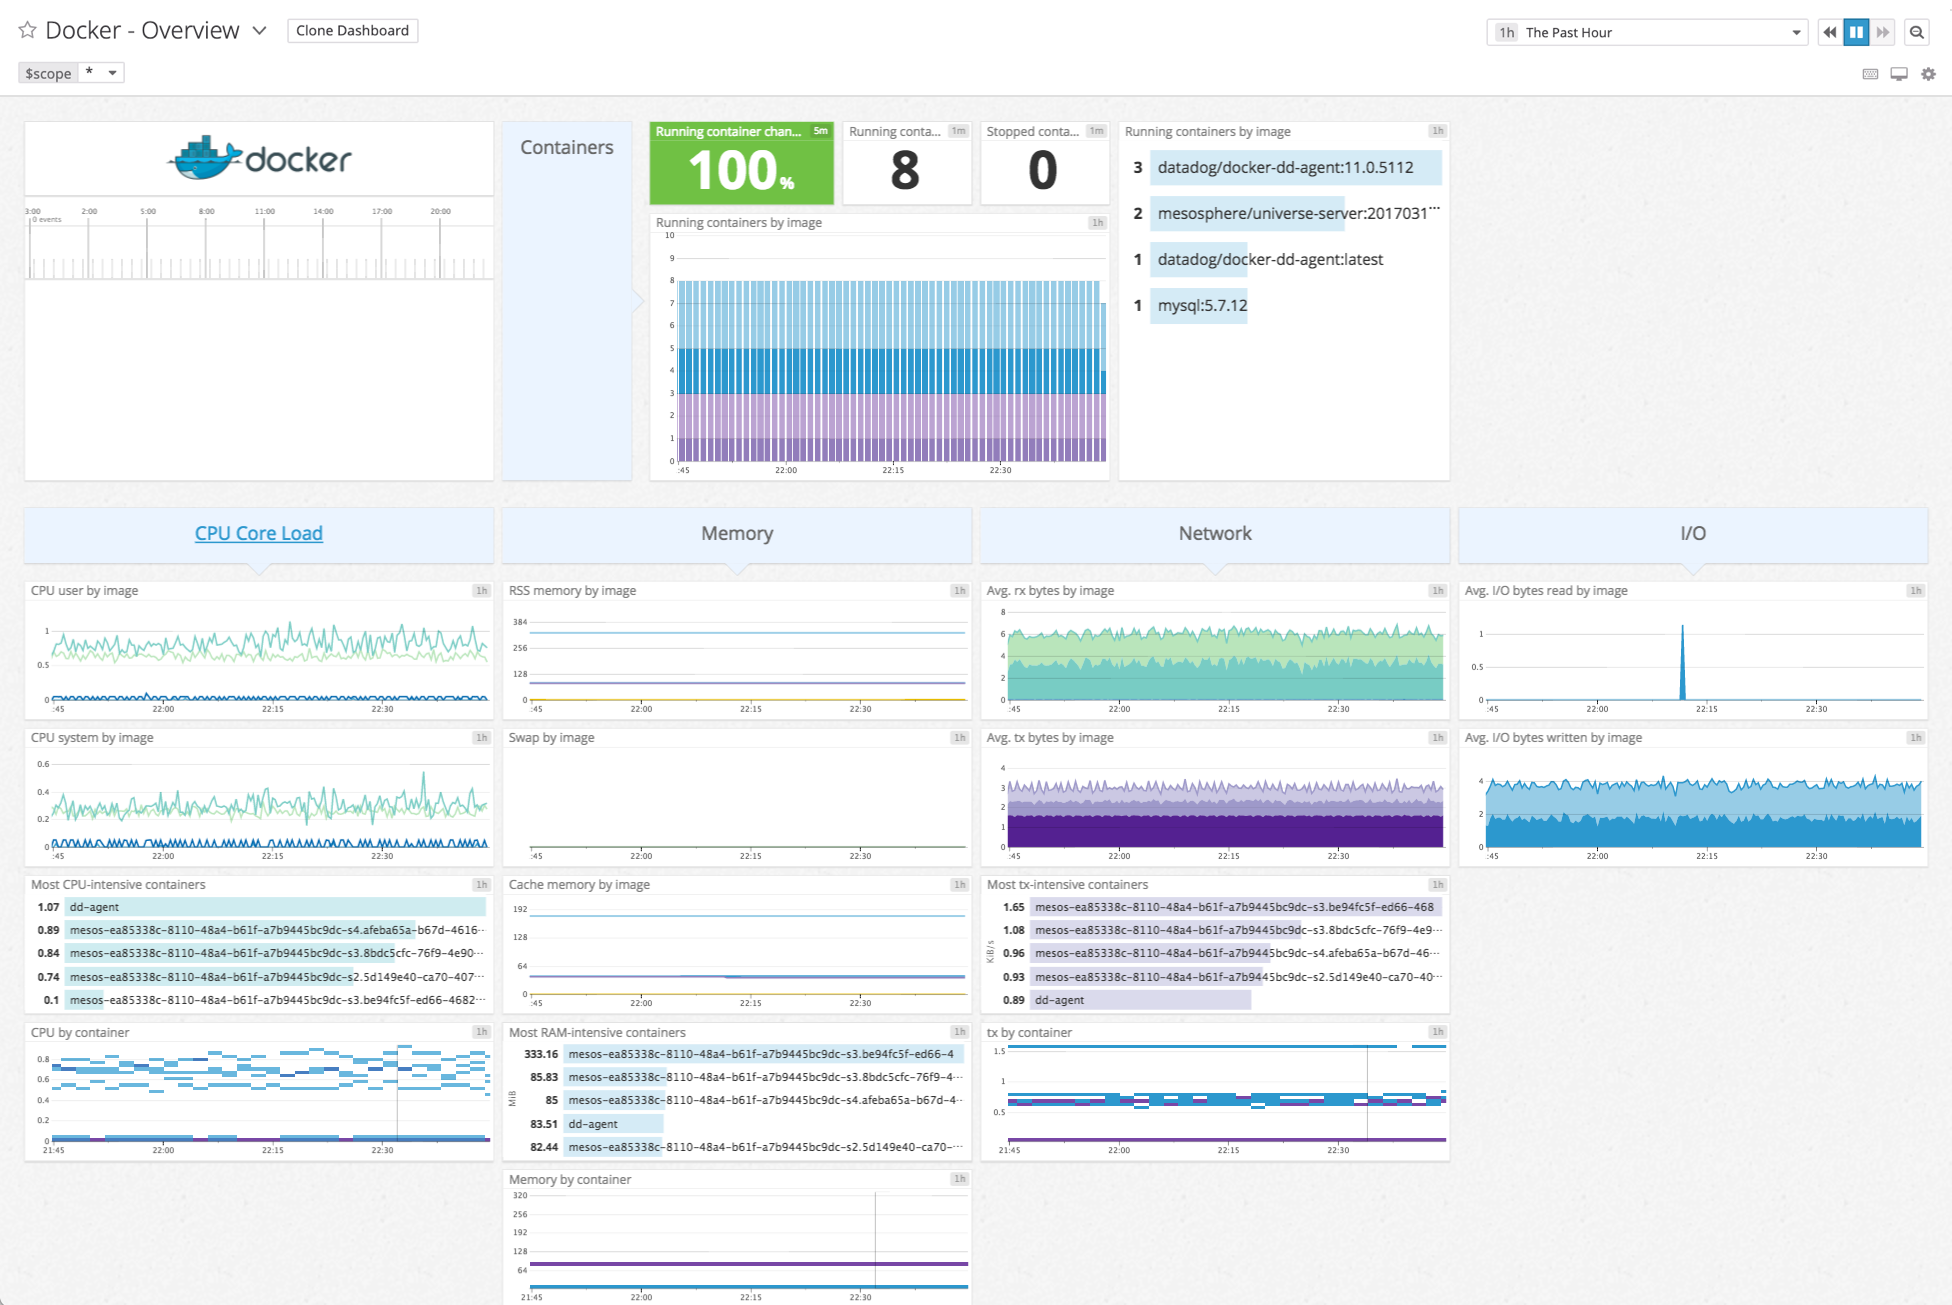This screenshot has height=1305, width=1952.
Task: Skip the timeframe forward
Action: click(x=1883, y=32)
